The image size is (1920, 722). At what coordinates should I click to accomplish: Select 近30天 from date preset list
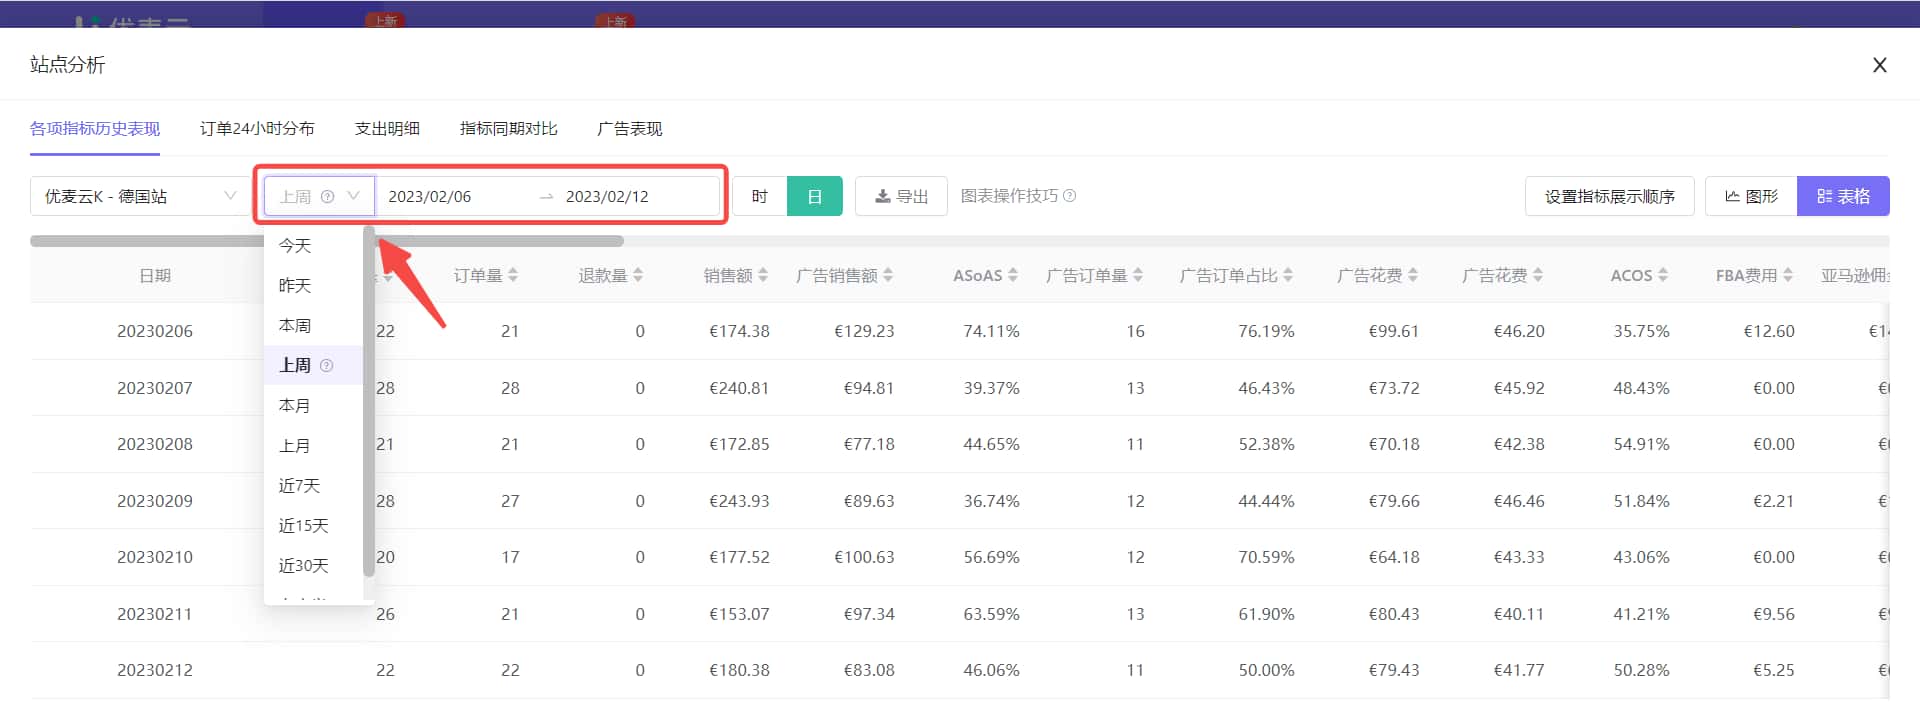click(x=313, y=566)
